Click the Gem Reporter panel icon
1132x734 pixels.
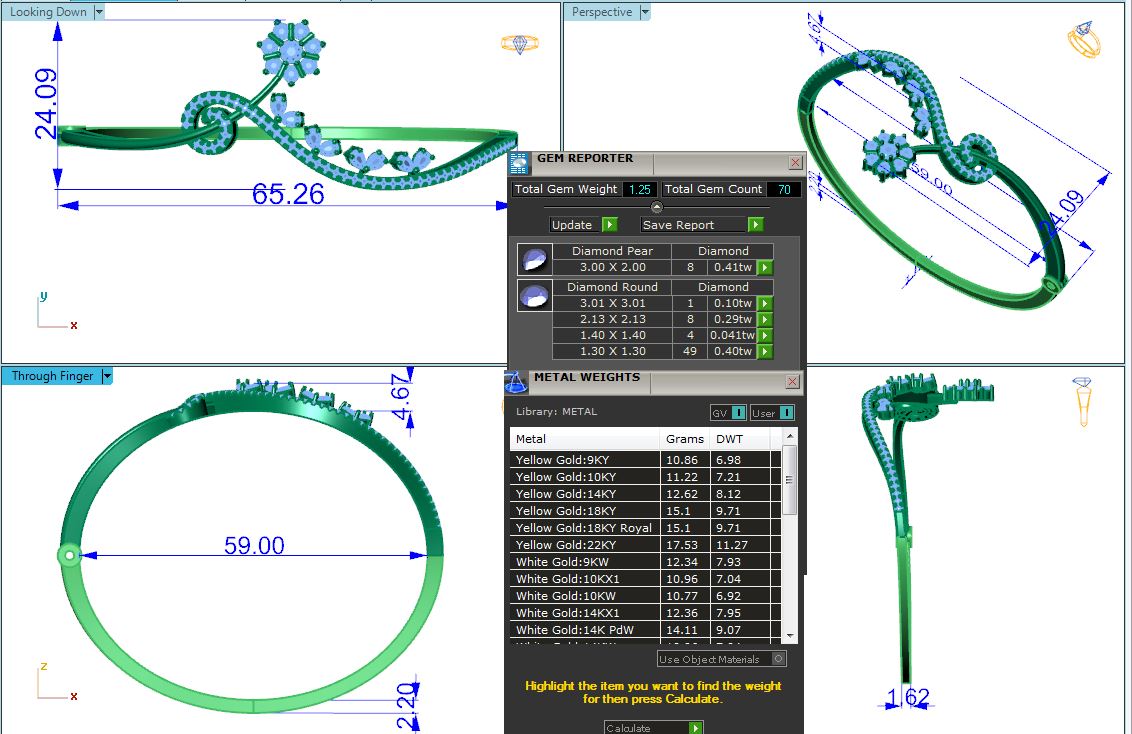click(519, 162)
